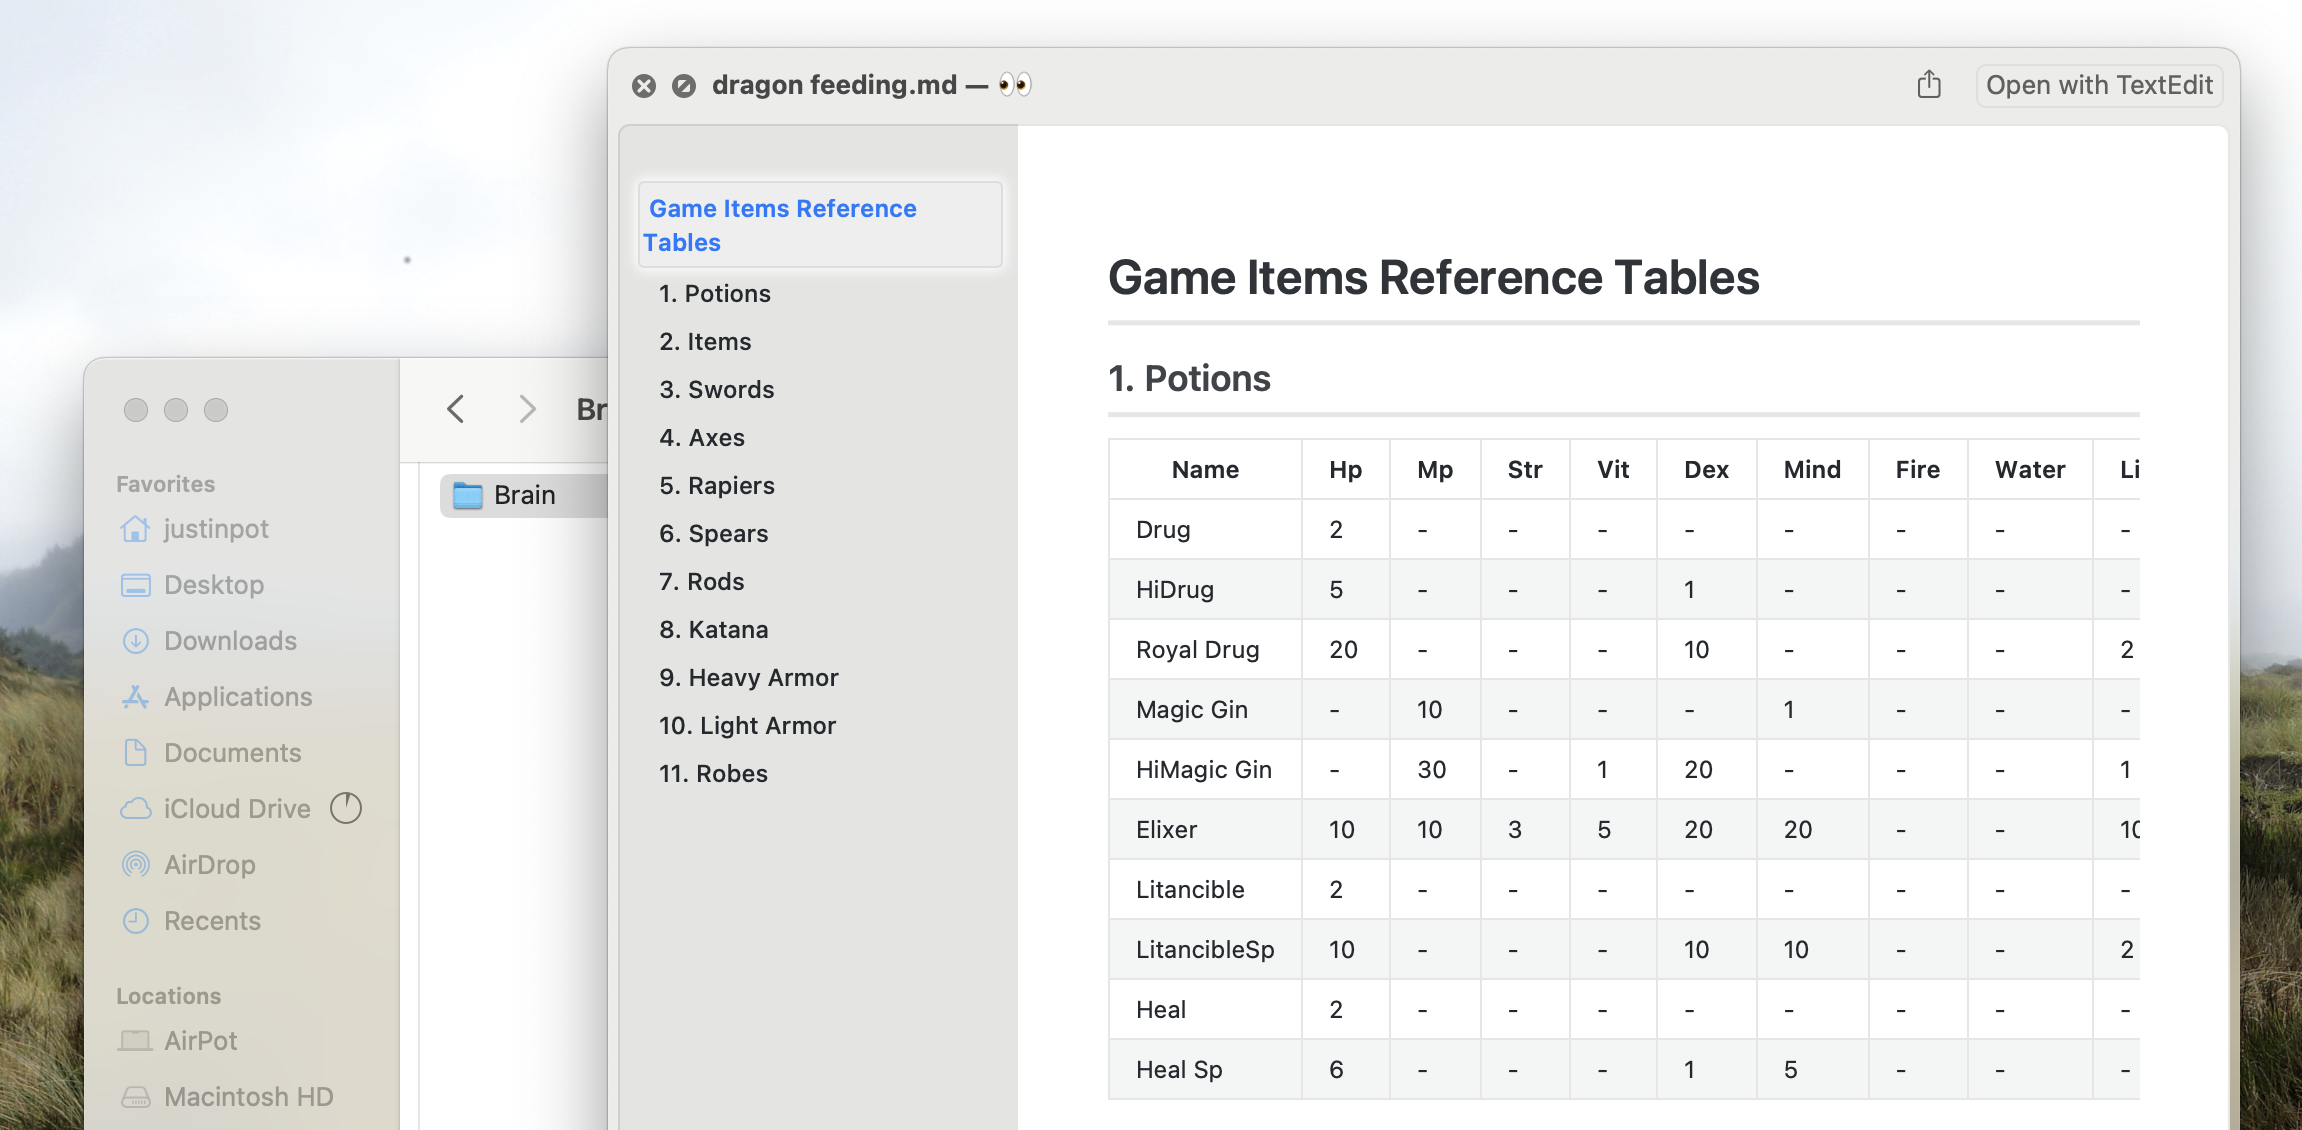This screenshot has width=2302, height=1130.
Task: Click the HiDrug name cell
Action: tap(1205, 589)
